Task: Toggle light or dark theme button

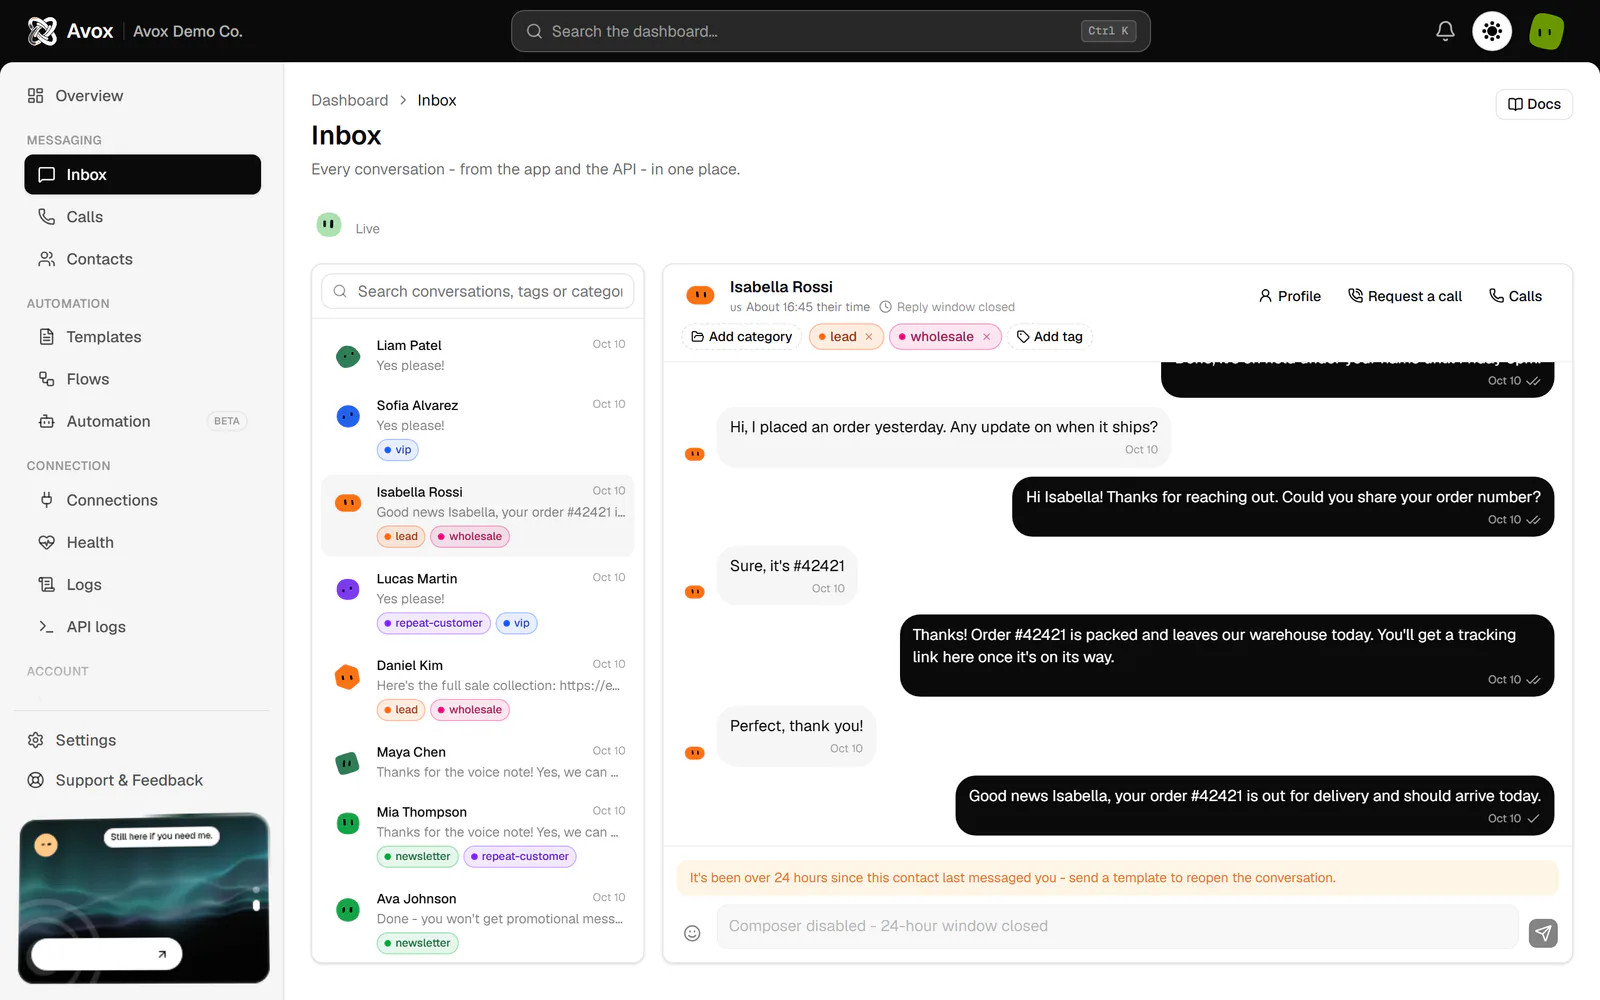Action: tap(1492, 31)
